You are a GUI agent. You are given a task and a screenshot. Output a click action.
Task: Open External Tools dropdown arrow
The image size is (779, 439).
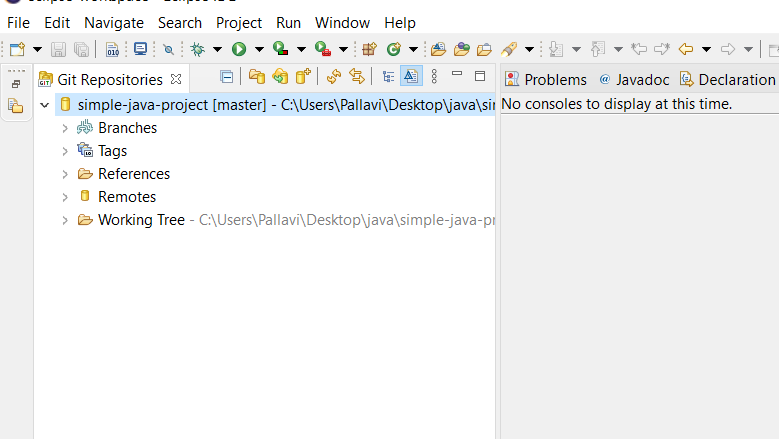tap(343, 49)
